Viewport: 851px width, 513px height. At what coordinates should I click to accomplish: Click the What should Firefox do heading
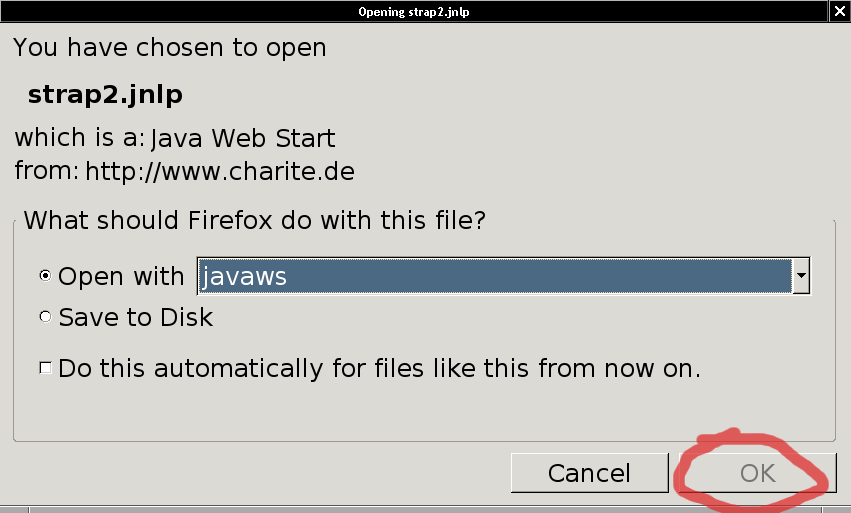point(254,220)
